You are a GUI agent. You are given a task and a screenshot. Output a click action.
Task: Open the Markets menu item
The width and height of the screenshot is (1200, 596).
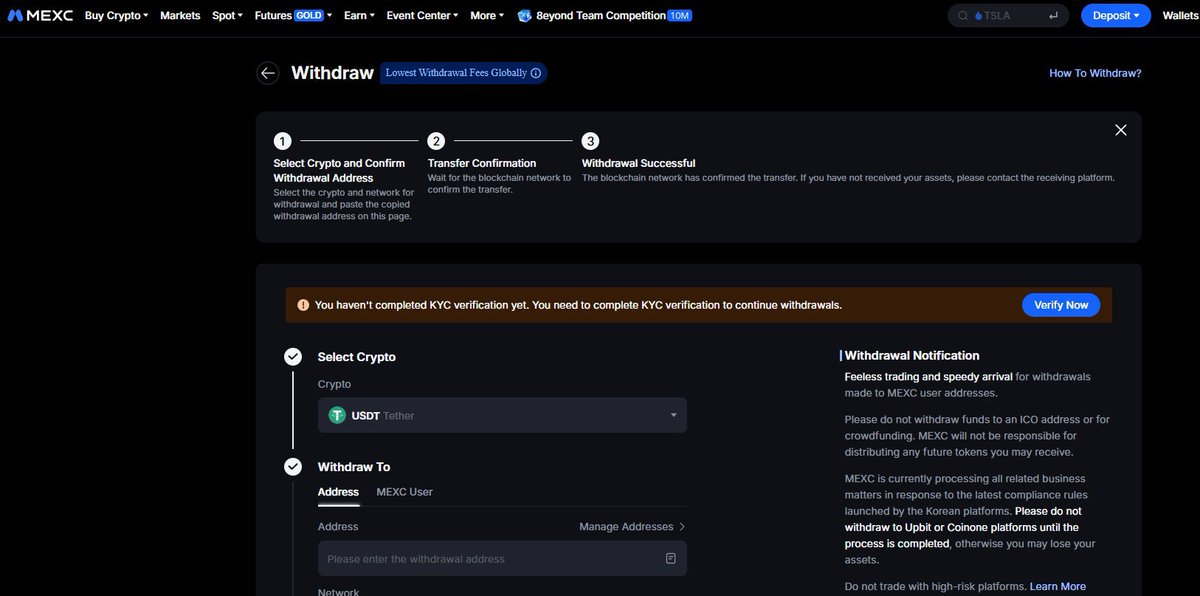[x=180, y=16]
